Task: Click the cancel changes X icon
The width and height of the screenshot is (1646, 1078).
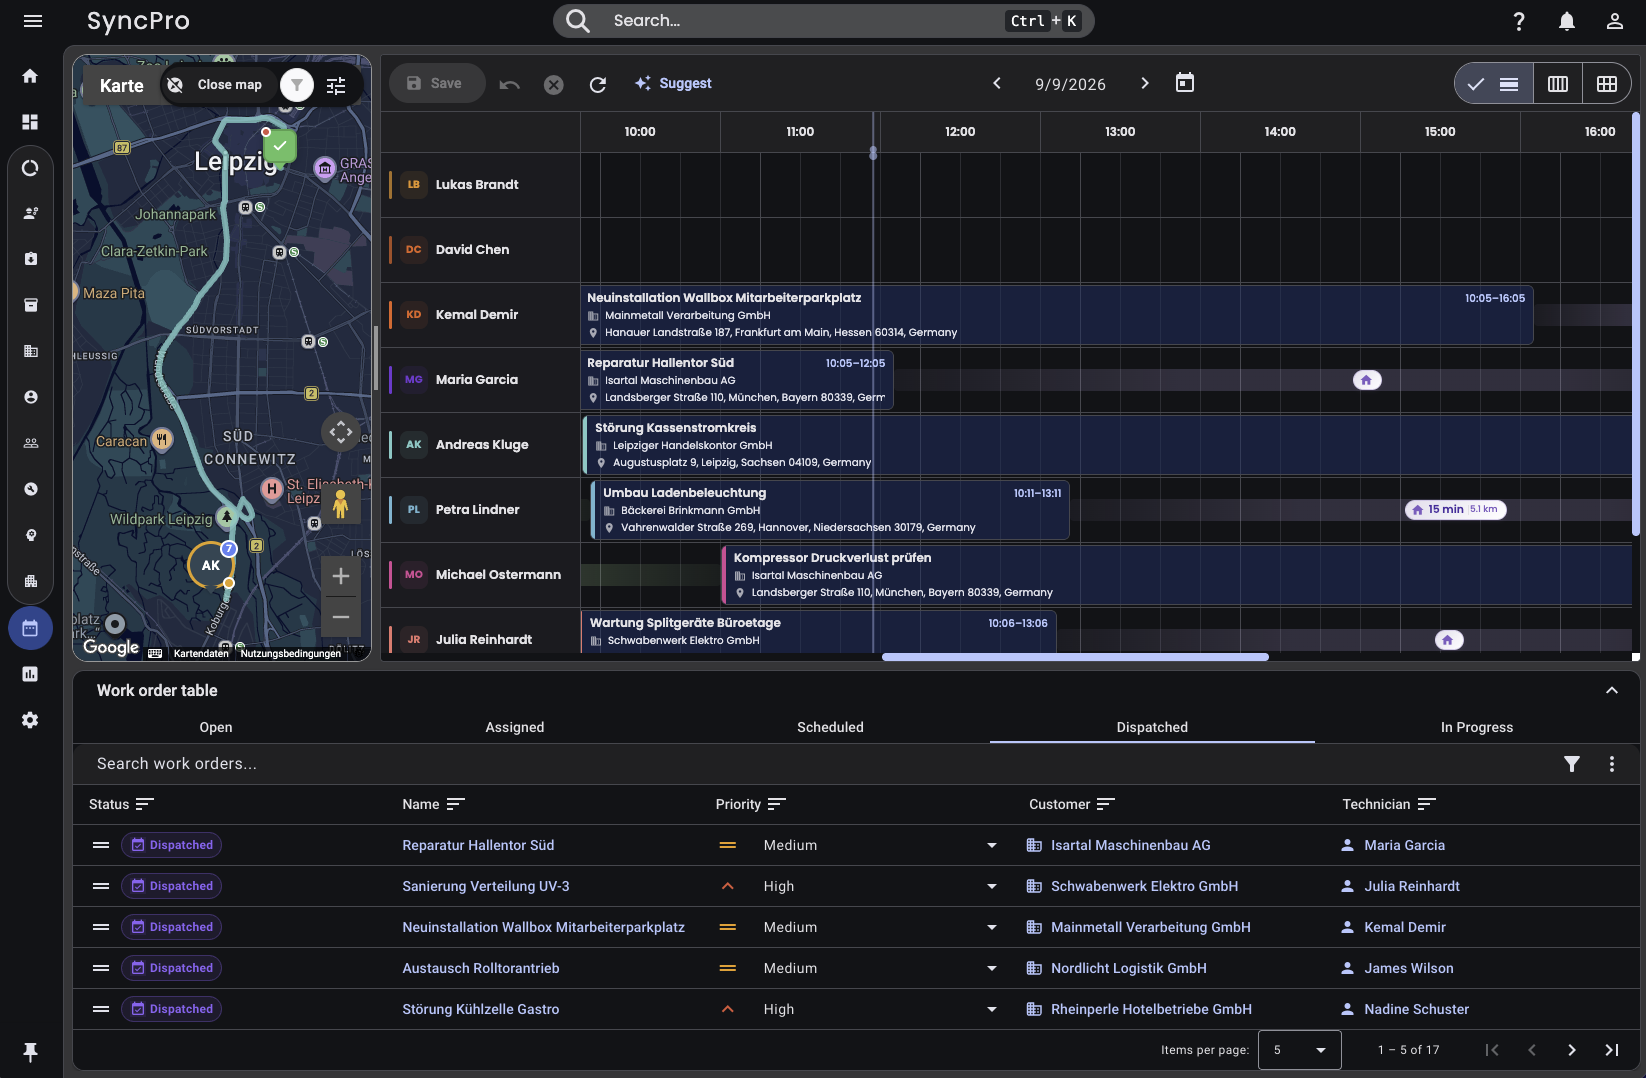Action: click(554, 84)
